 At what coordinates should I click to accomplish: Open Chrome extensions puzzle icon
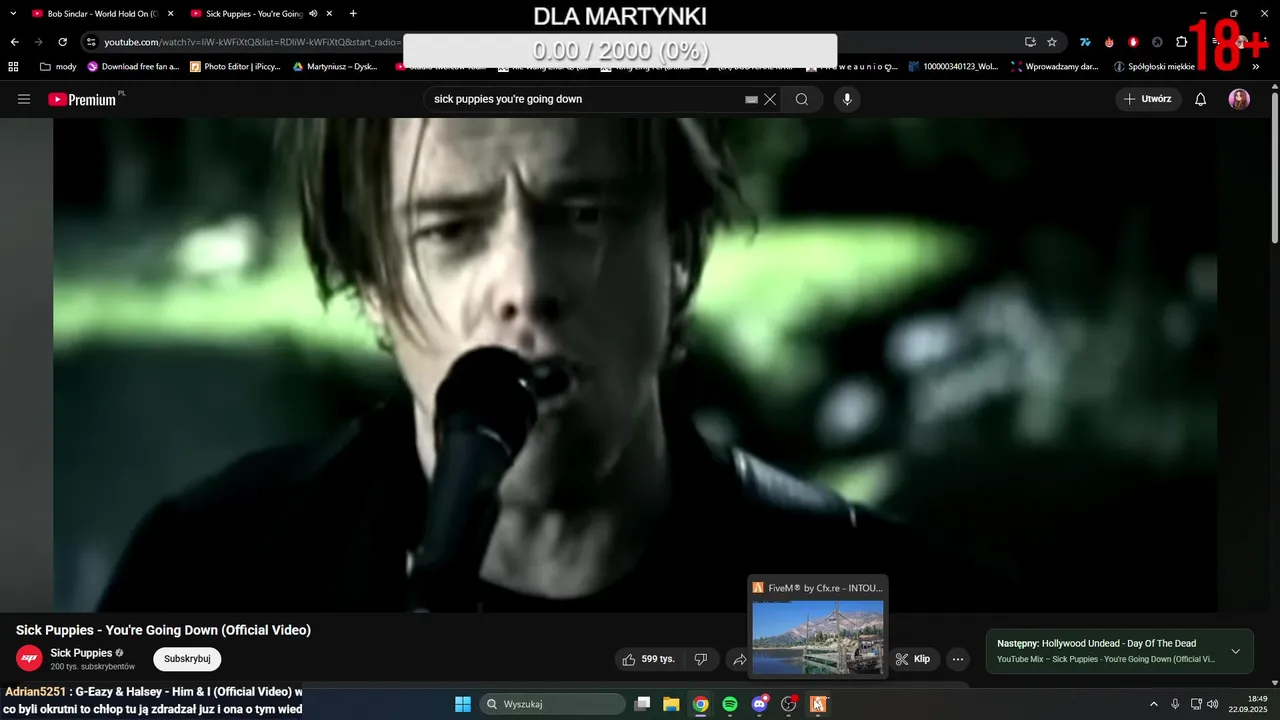pyautogui.click(x=1181, y=42)
